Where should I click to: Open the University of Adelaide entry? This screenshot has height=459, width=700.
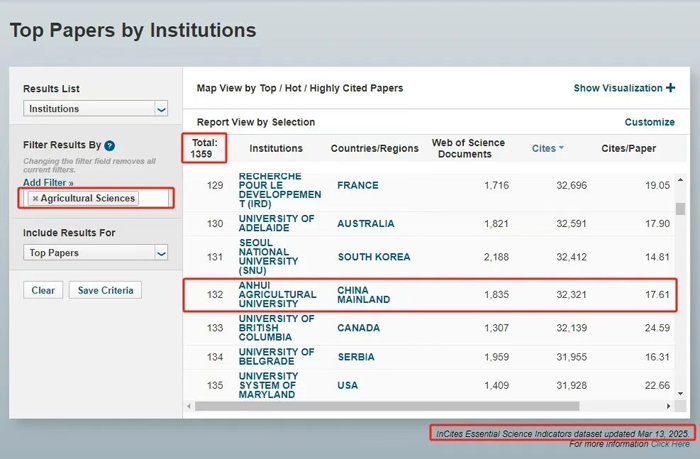click(277, 223)
